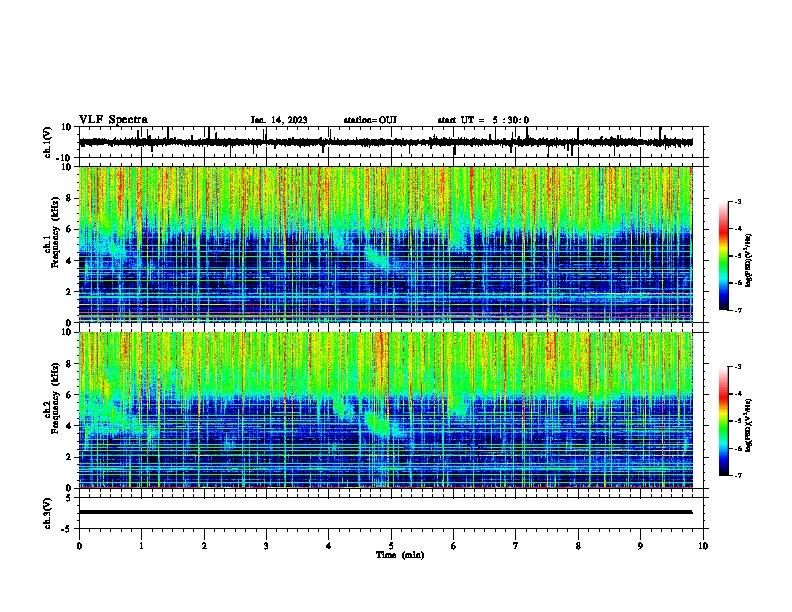Viewport: 792px width, 612px height.
Task: Click the "VLF Spectra" title text
Action: [113, 120]
